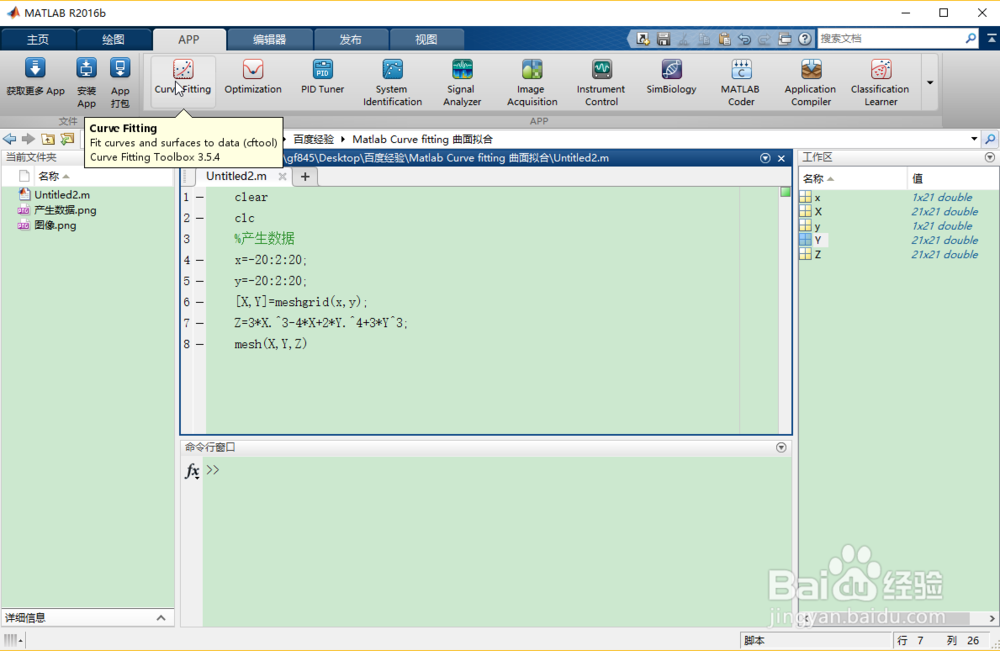Open help via question mark icon

(805, 39)
